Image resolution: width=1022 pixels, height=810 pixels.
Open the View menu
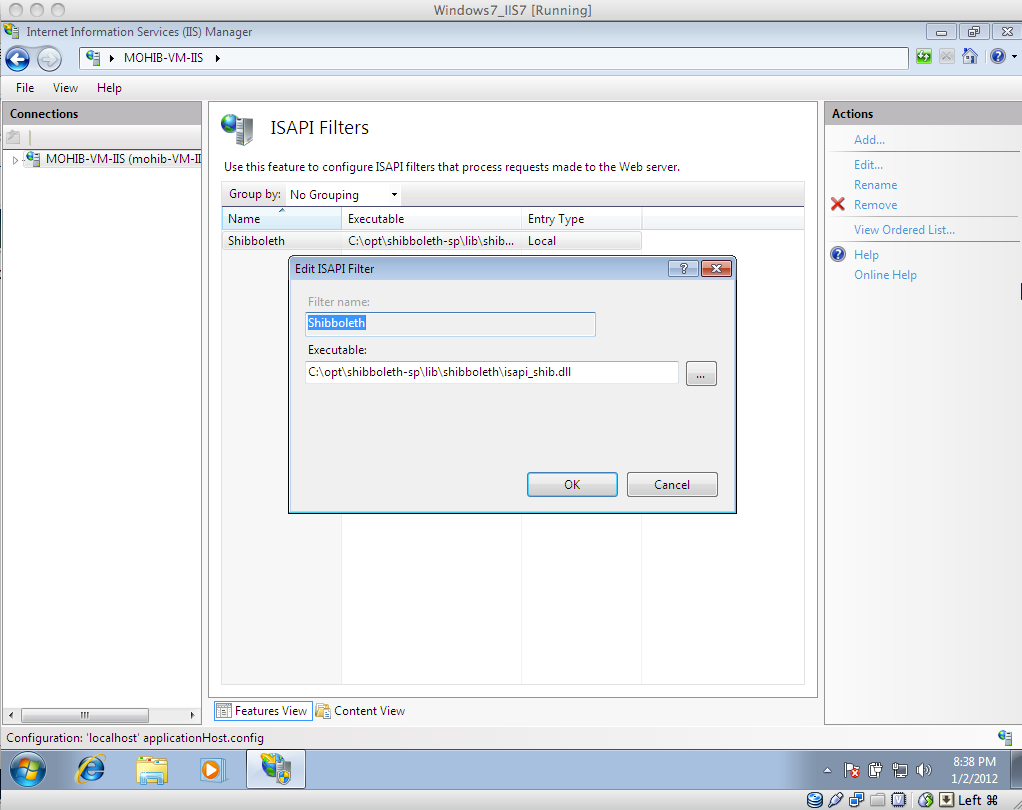coord(65,88)
